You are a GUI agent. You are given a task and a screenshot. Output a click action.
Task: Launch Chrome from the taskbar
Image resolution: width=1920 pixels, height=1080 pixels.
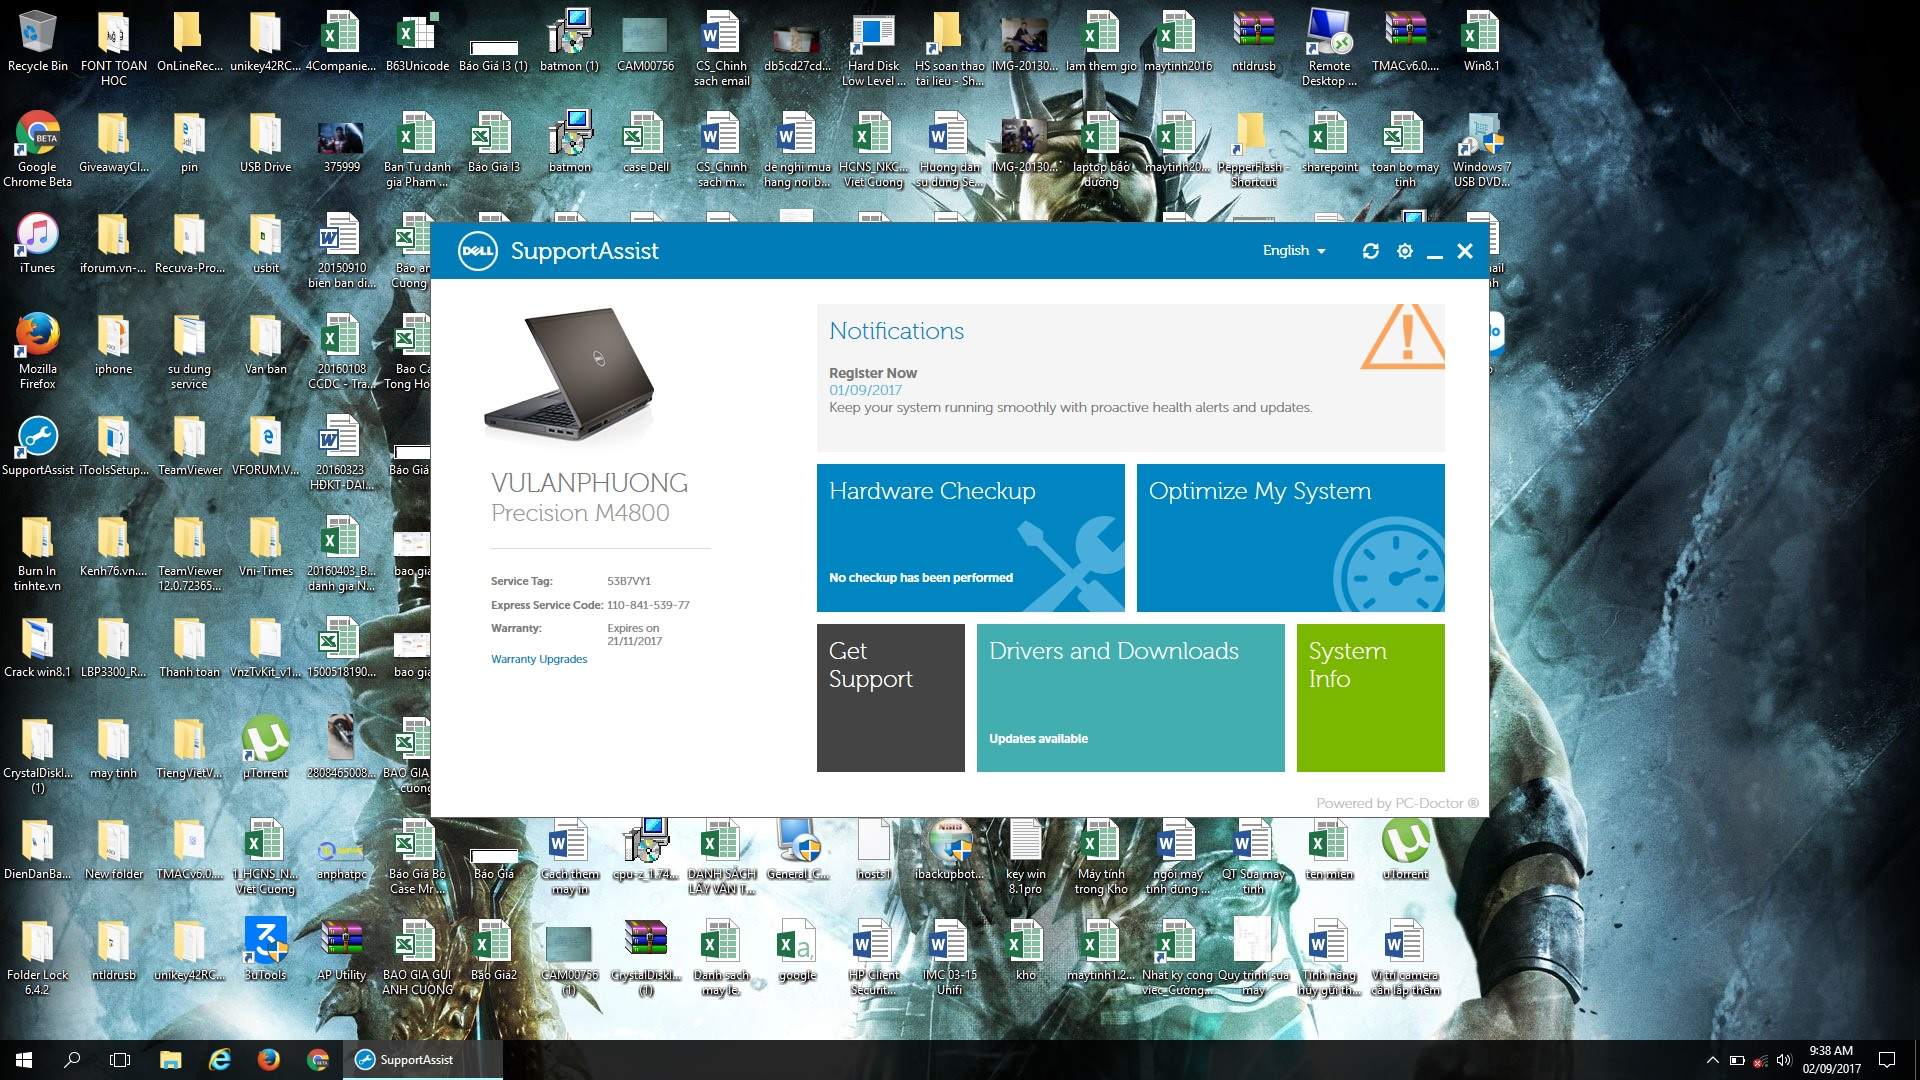click(317, 1060)
